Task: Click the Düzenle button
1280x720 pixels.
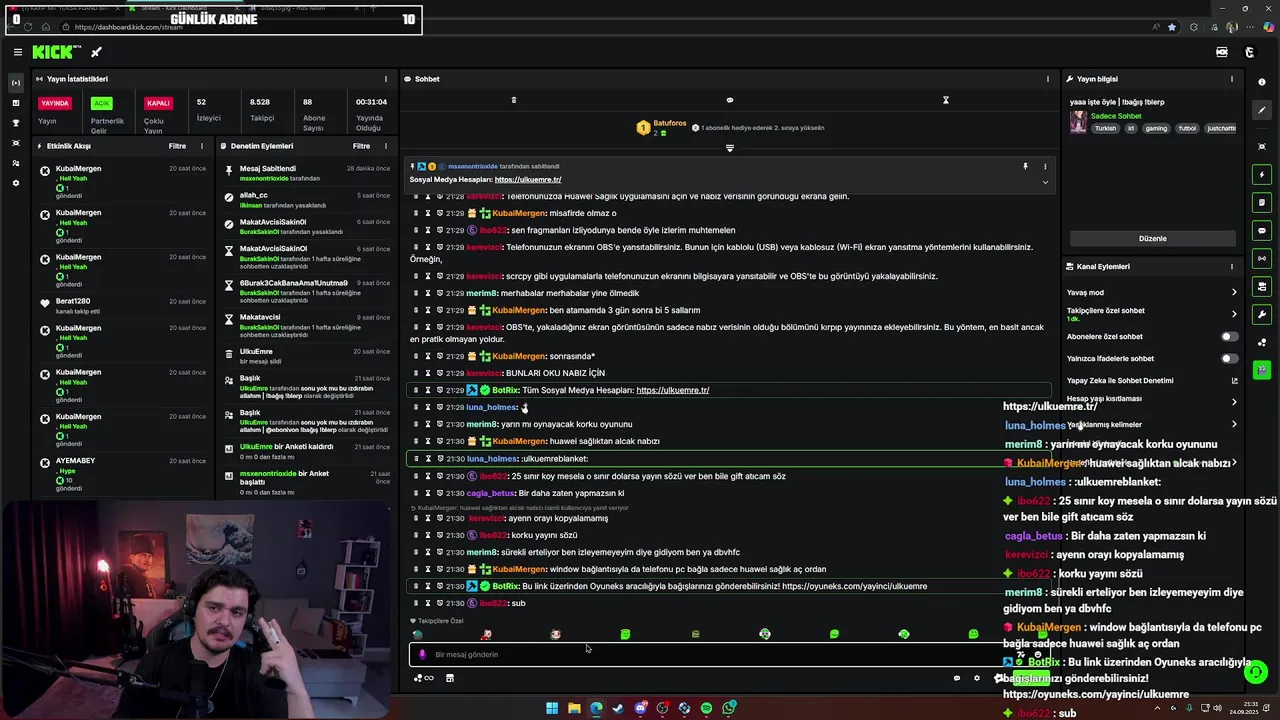Action: coord(1152,239)
